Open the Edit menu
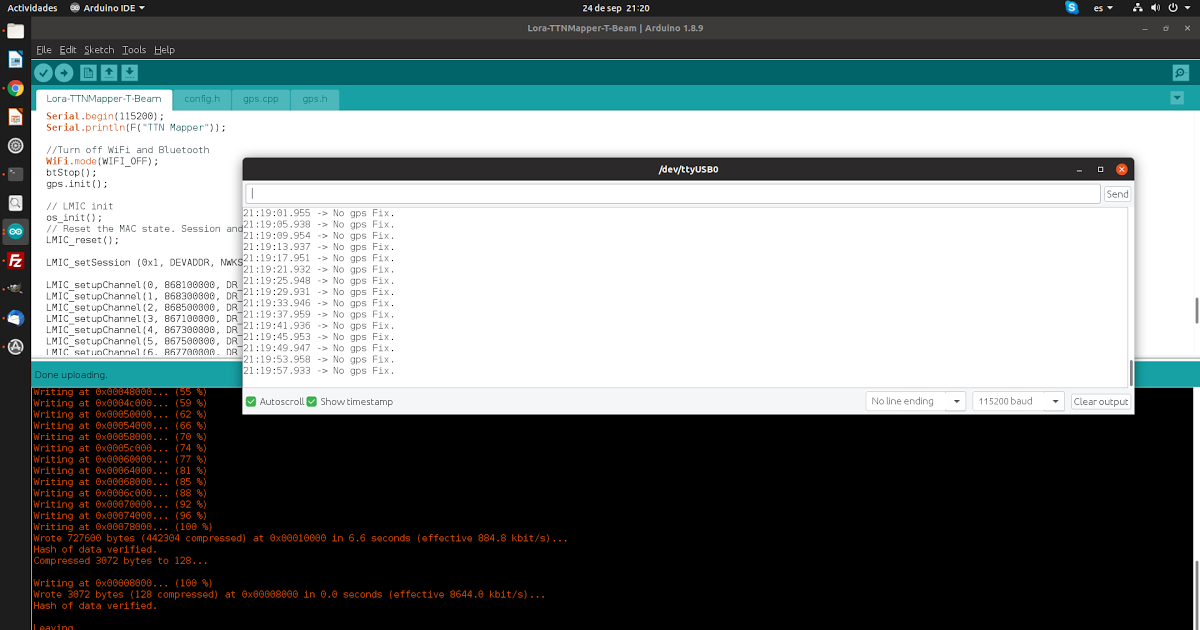This screenshot has height=630, width=1200. point(68,50)
